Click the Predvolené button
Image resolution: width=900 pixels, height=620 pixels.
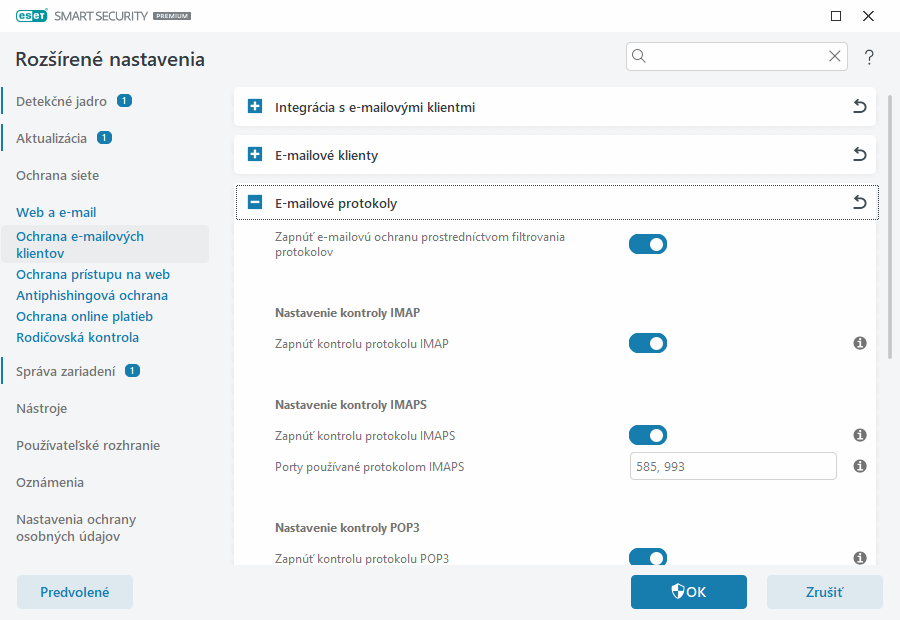(x=75, y=592)
